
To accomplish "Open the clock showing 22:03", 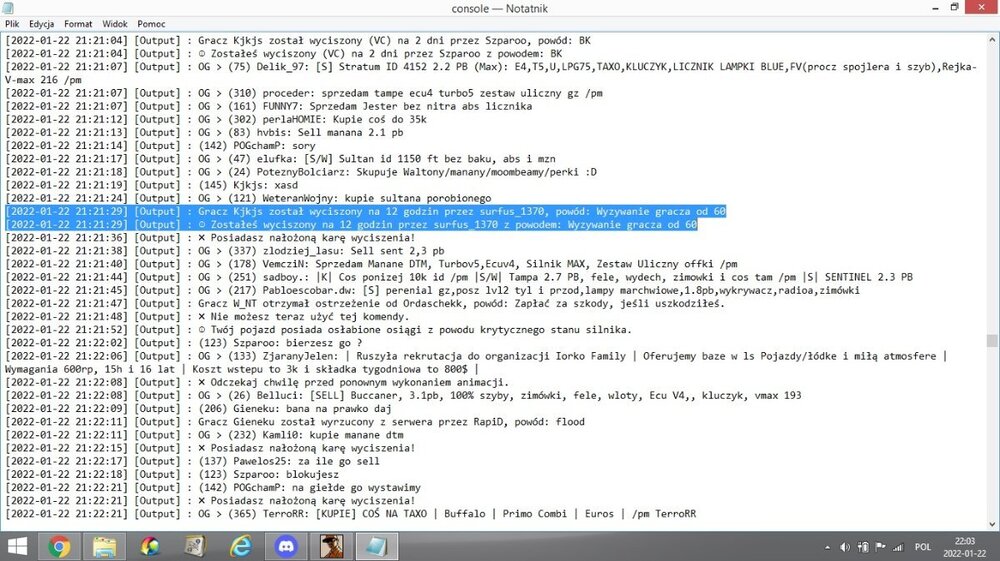I will click(964, 547).
